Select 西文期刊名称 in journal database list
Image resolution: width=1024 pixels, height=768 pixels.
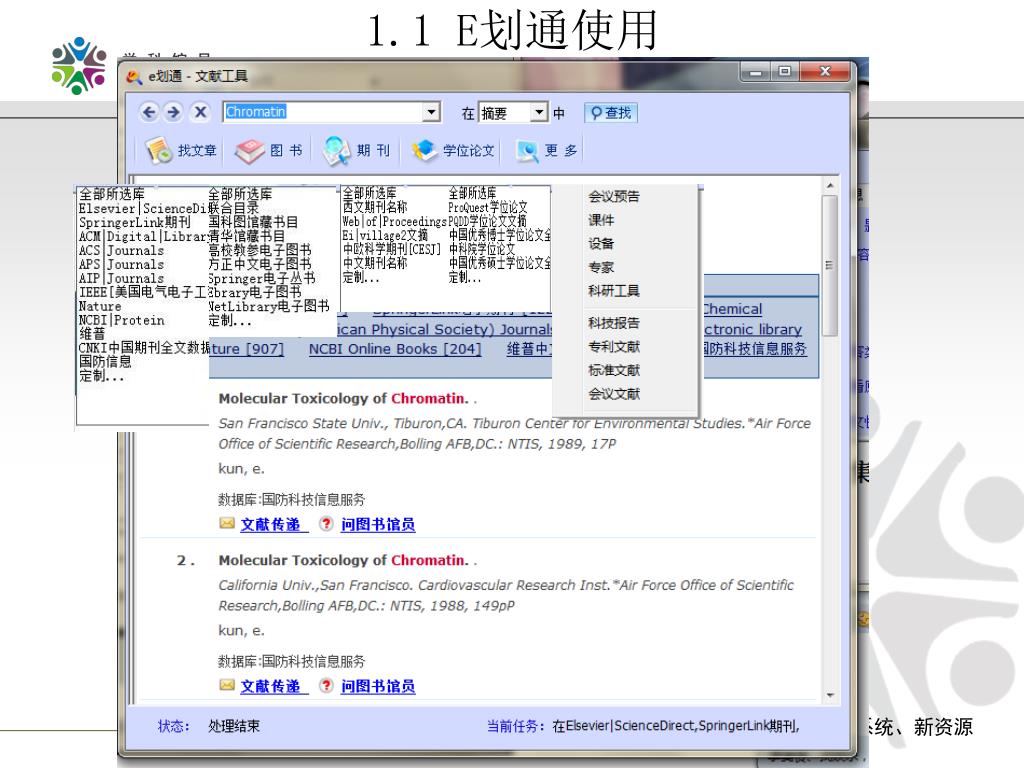tap(375, 207)
